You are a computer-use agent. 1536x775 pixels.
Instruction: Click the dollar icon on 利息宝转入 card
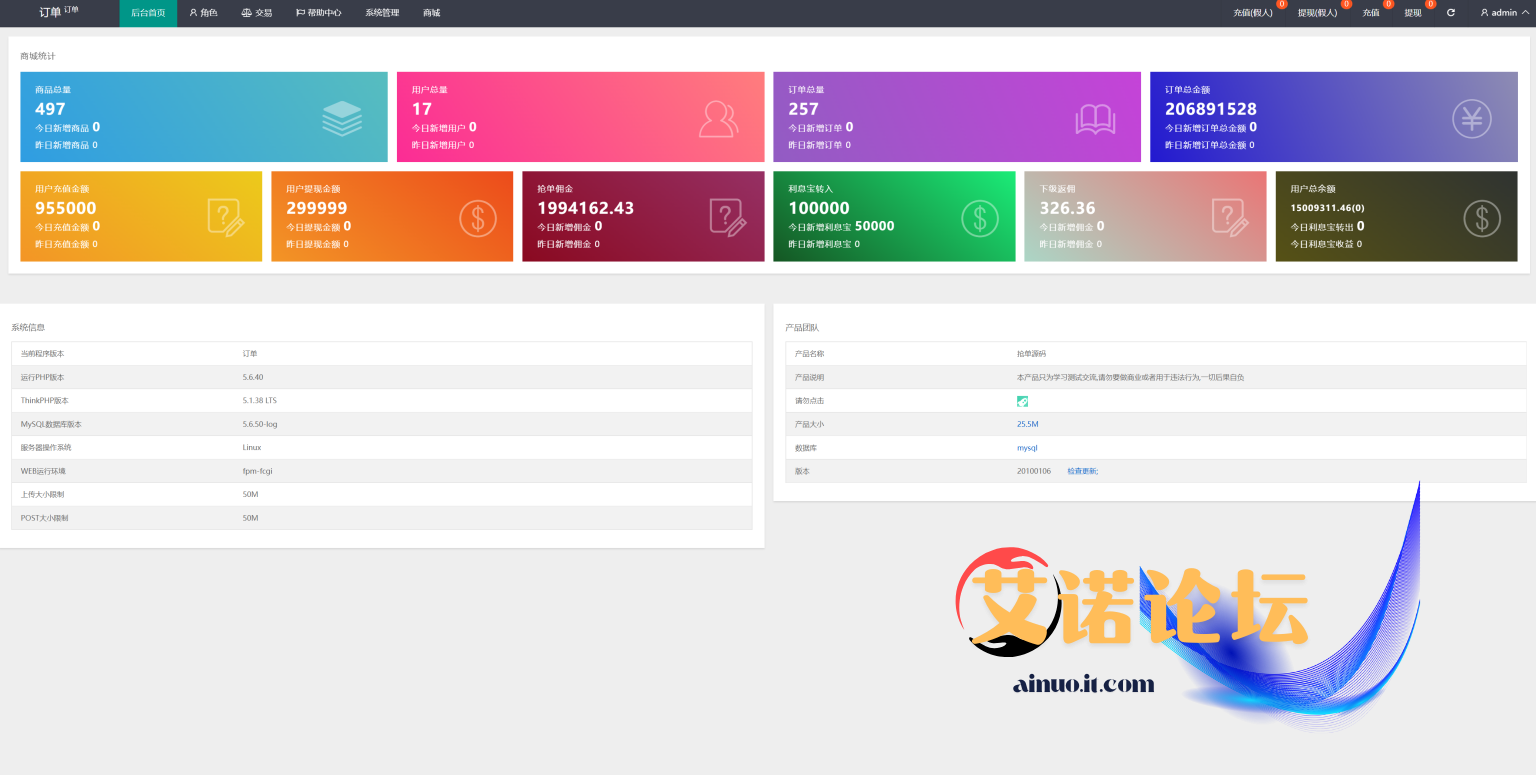[x=979, y=219]
